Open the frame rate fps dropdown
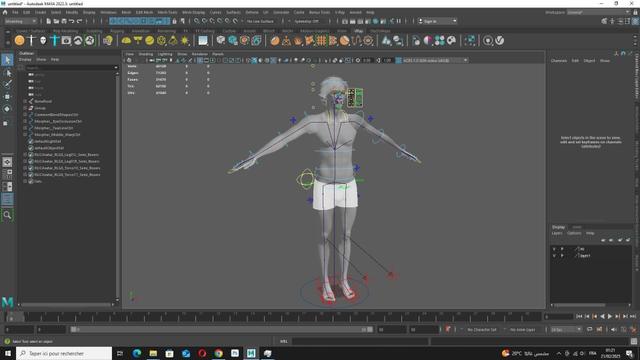Viewport: 640px width, 360px height. pos(567,329)
